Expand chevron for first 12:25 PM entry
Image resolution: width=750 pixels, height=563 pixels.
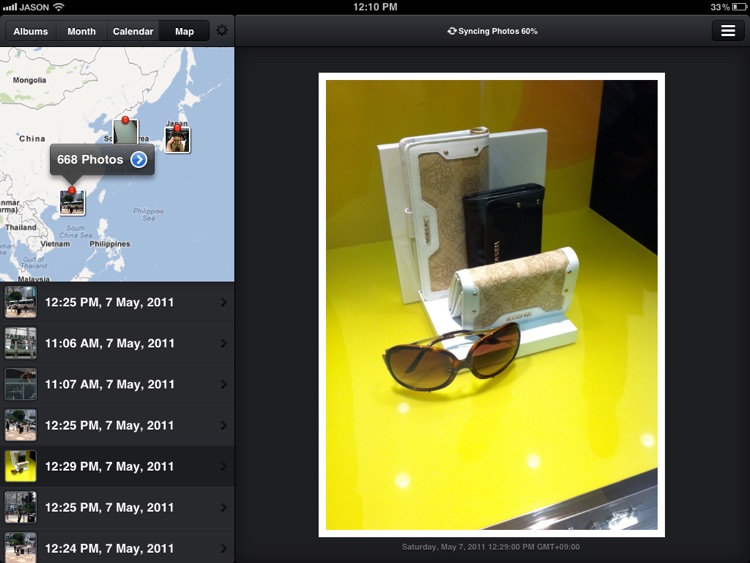tap(224, 302)
